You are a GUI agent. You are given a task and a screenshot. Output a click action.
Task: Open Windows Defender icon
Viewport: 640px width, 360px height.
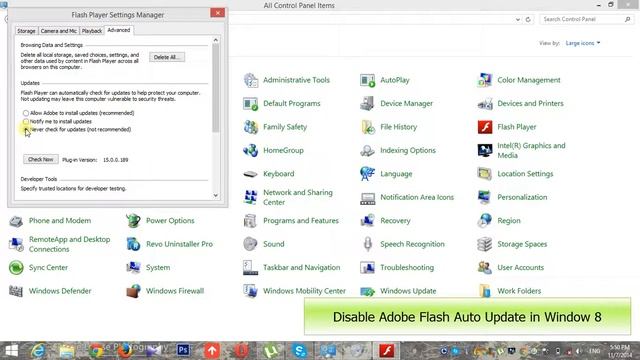pos(16,291)
